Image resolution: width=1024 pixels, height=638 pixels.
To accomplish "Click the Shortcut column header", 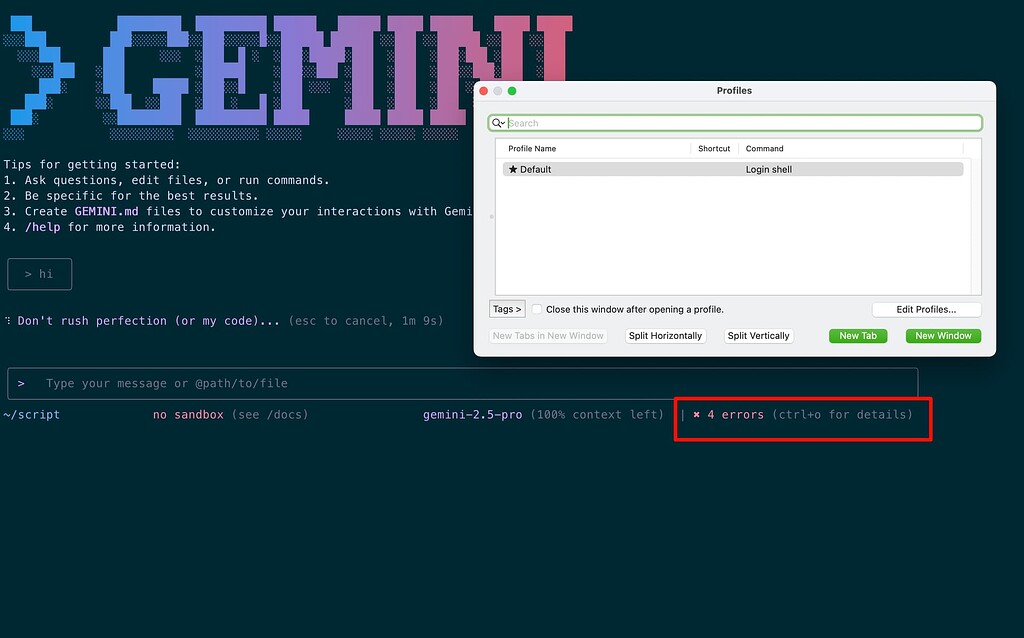I will tap(714, 149).
